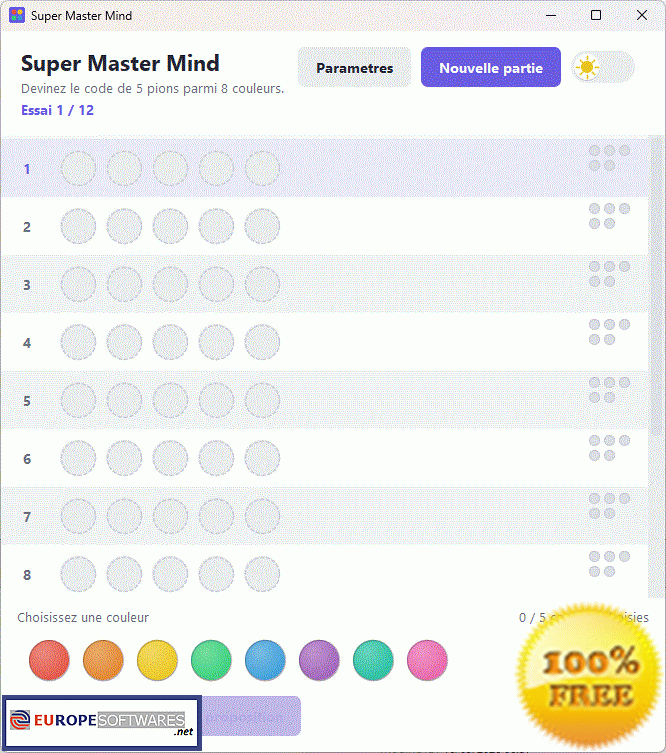The height and width of the screenshot is (753, 666).
Task: Click the Super Master Mind app icon
Action: [17, 15]
